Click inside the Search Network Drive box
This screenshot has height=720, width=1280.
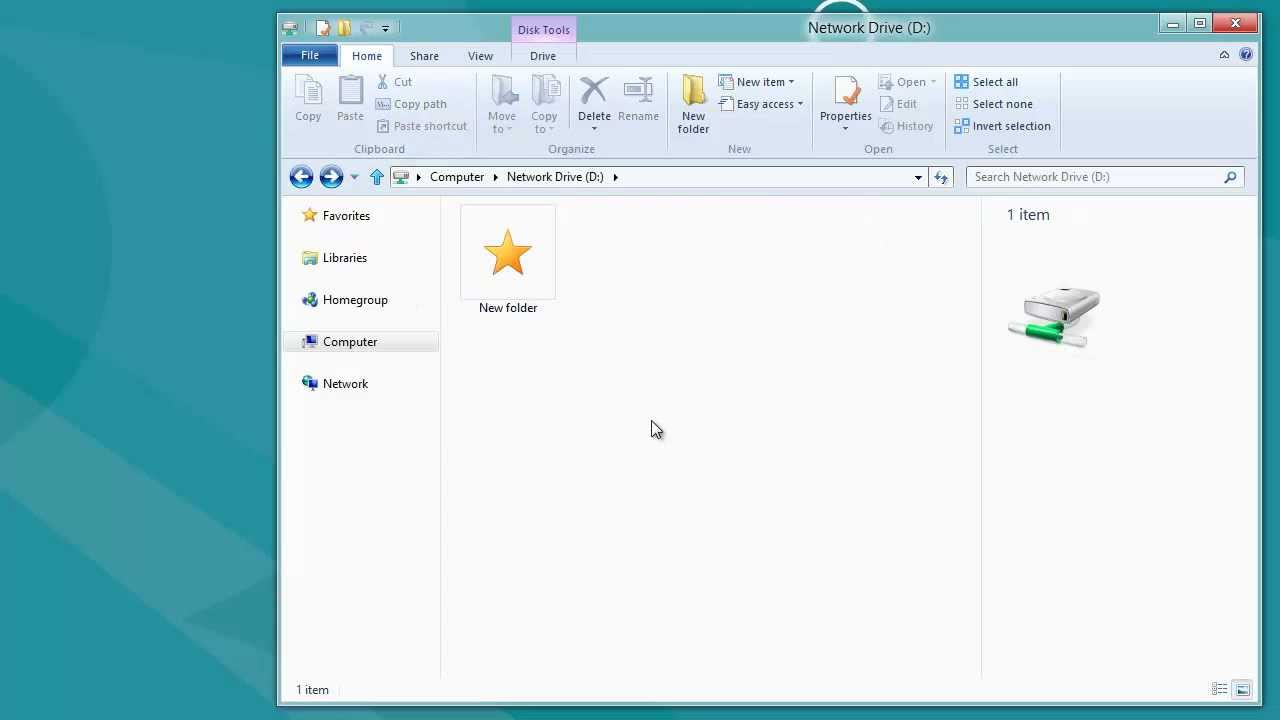click(1090, 177)
